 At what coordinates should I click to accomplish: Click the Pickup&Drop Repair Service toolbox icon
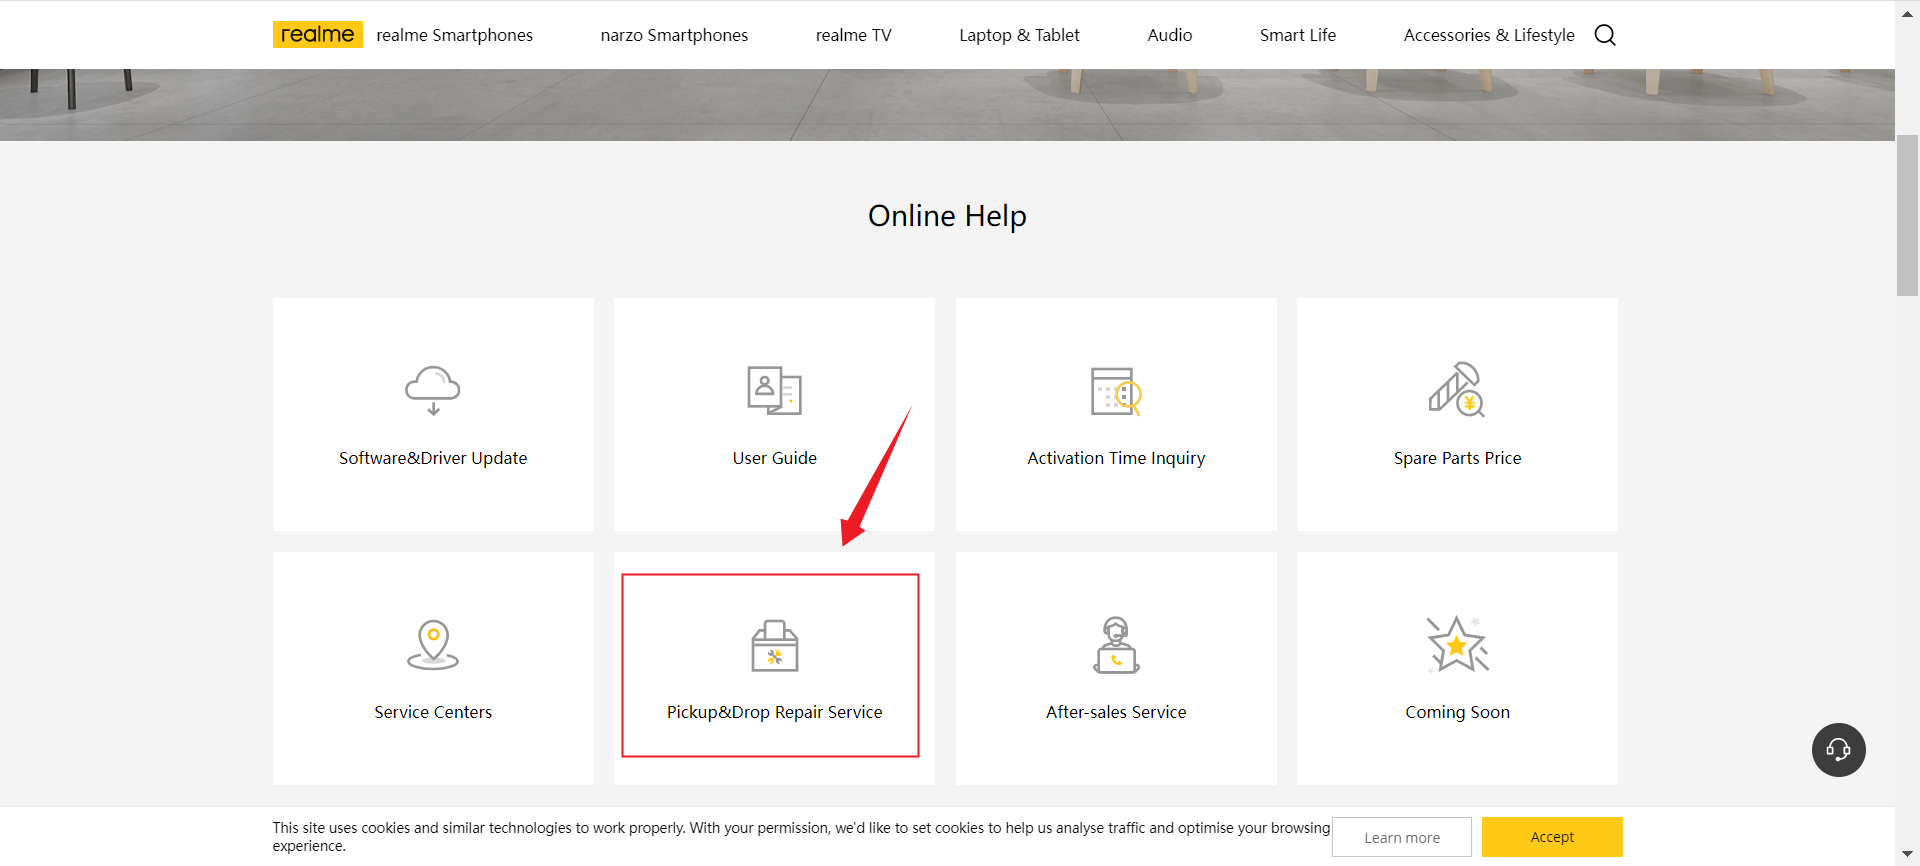775,645
